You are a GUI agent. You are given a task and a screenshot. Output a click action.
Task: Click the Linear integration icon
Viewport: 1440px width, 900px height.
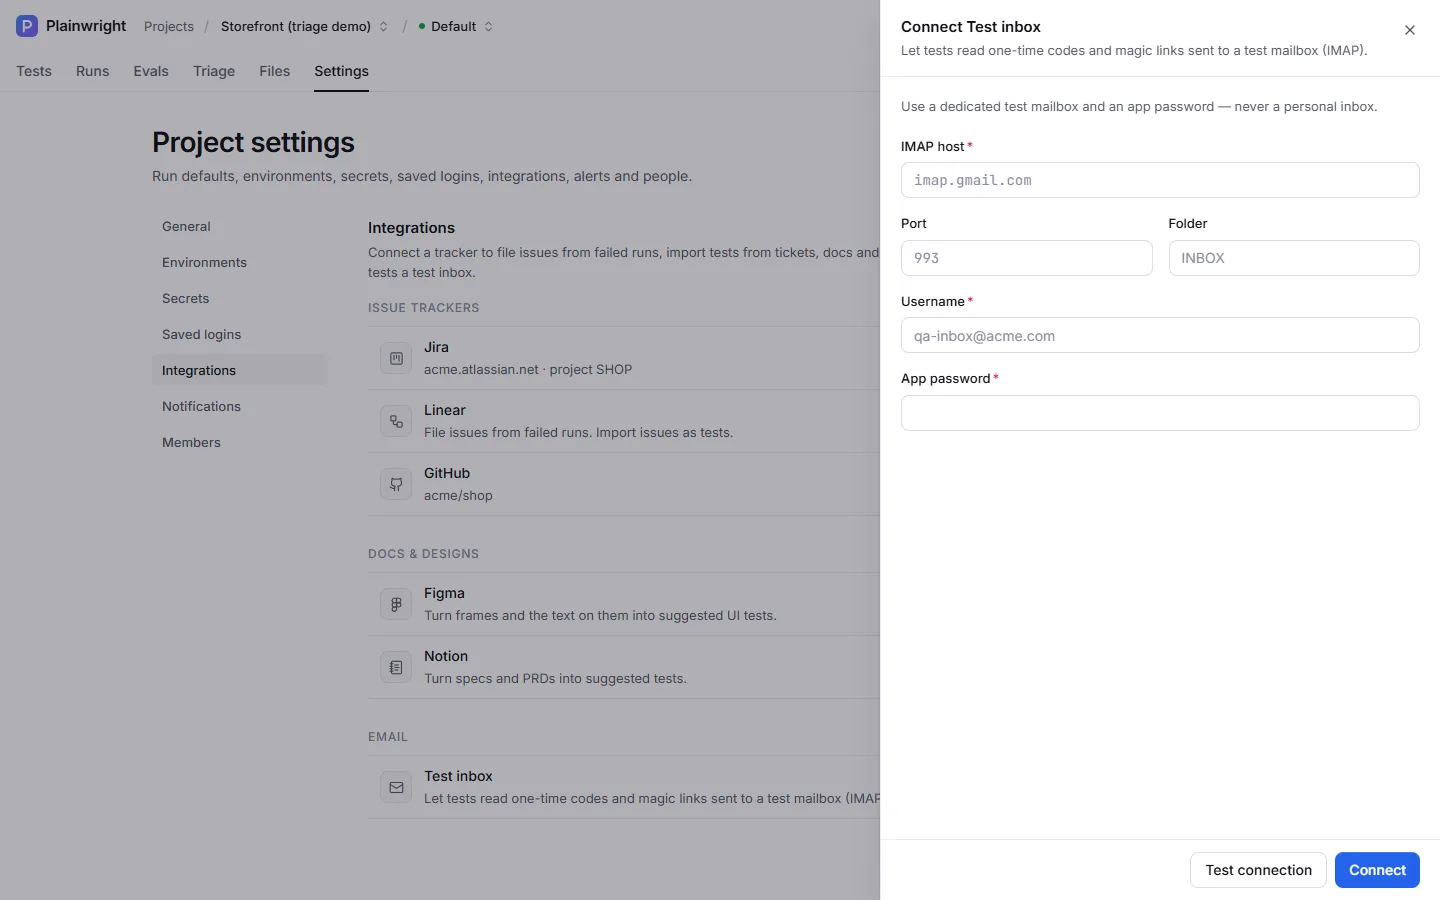pyautogui.click(x=396, y=421)
